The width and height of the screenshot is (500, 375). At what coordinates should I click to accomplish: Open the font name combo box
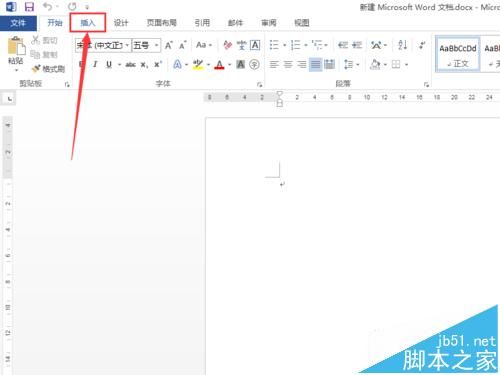(x=103, y=45)
